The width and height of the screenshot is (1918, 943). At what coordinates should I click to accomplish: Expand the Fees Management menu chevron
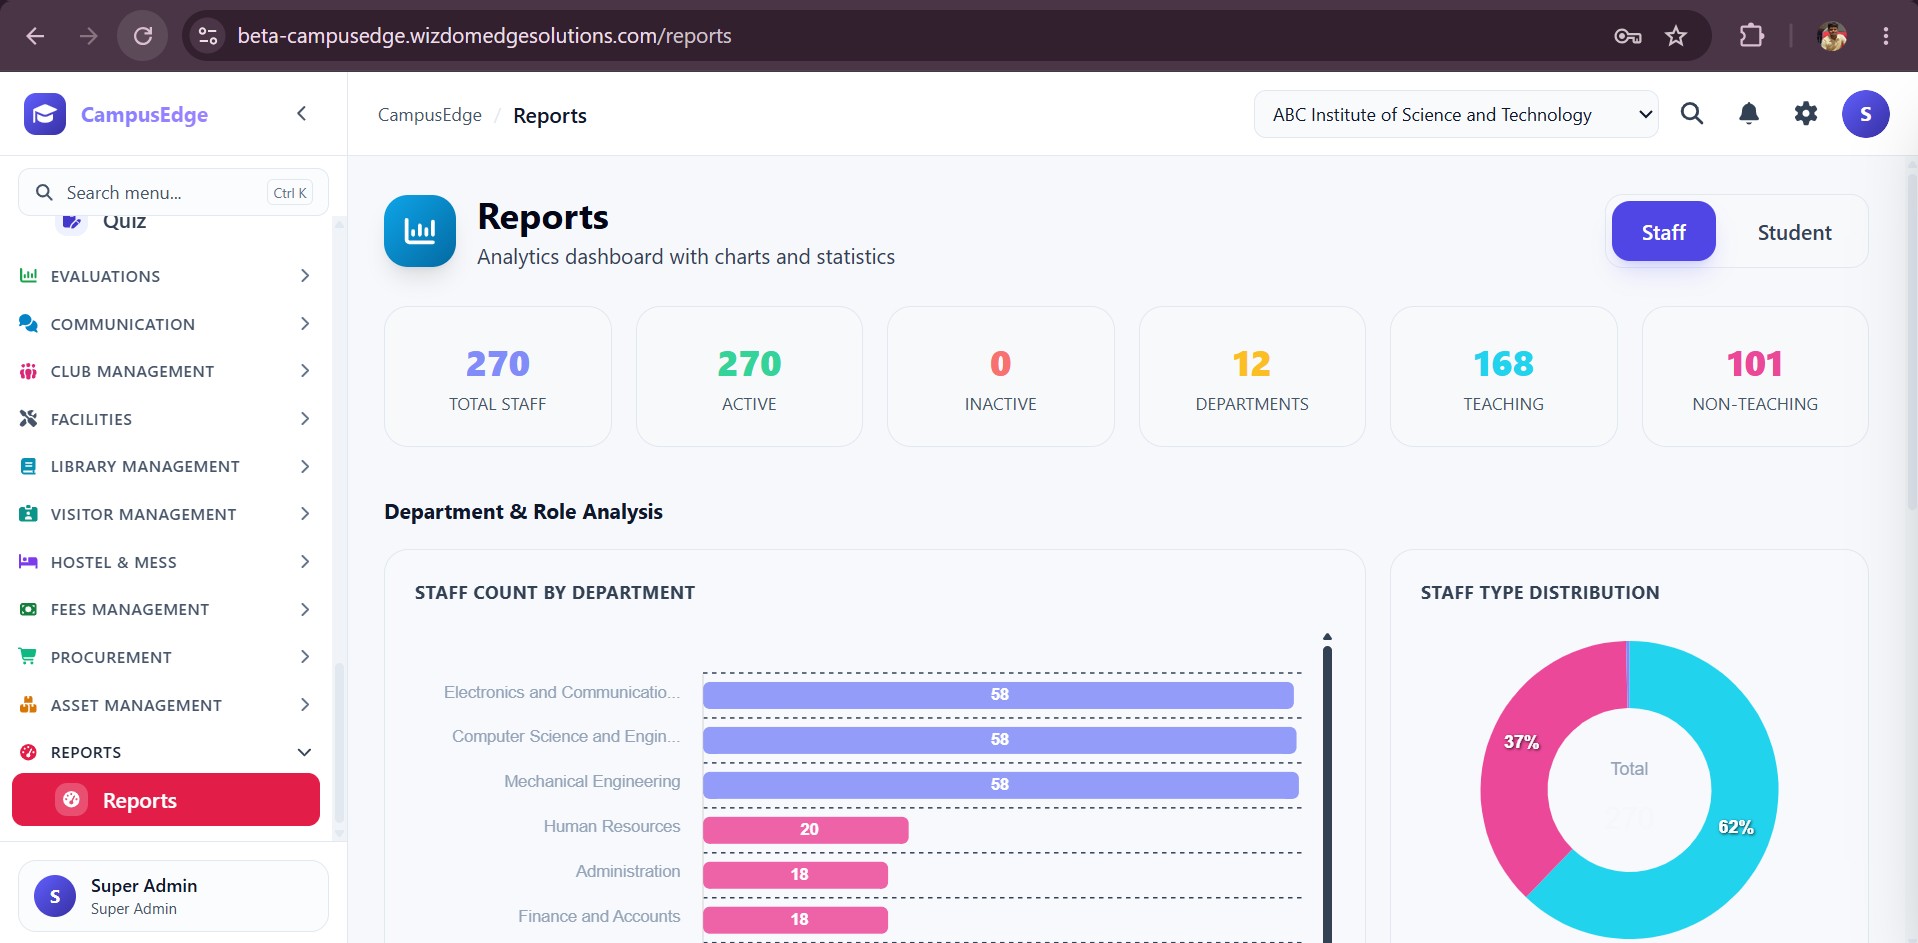[x=305, y=609]
